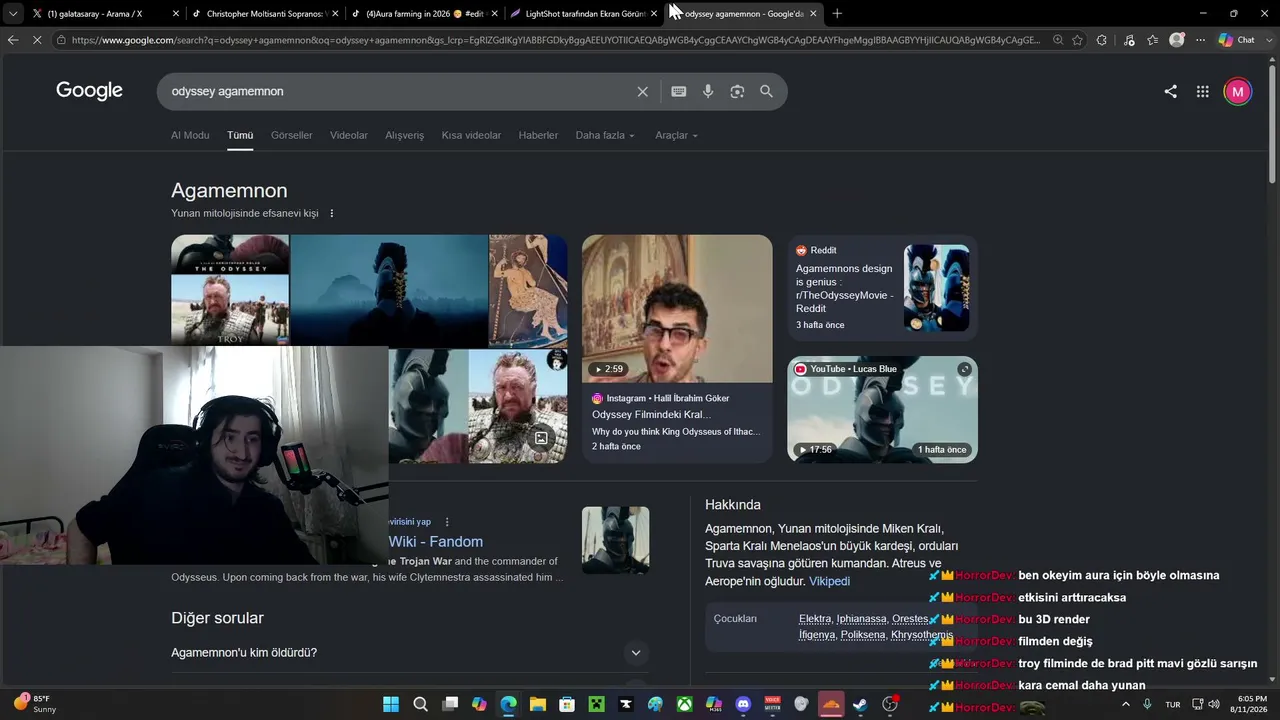Screen dimensions: 1280x720
Task: Close the Aura farming tab
Action: point(494,14)
